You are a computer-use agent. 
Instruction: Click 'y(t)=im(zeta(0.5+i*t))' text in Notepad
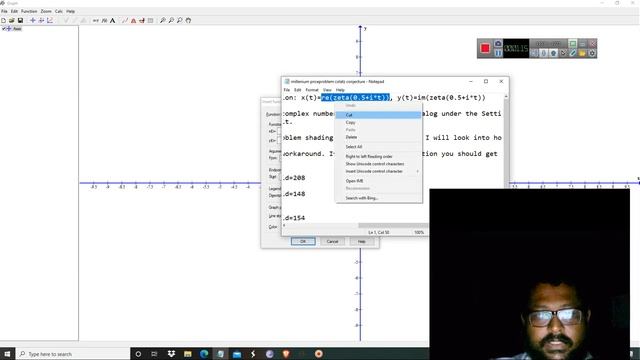tap(441, 98)
